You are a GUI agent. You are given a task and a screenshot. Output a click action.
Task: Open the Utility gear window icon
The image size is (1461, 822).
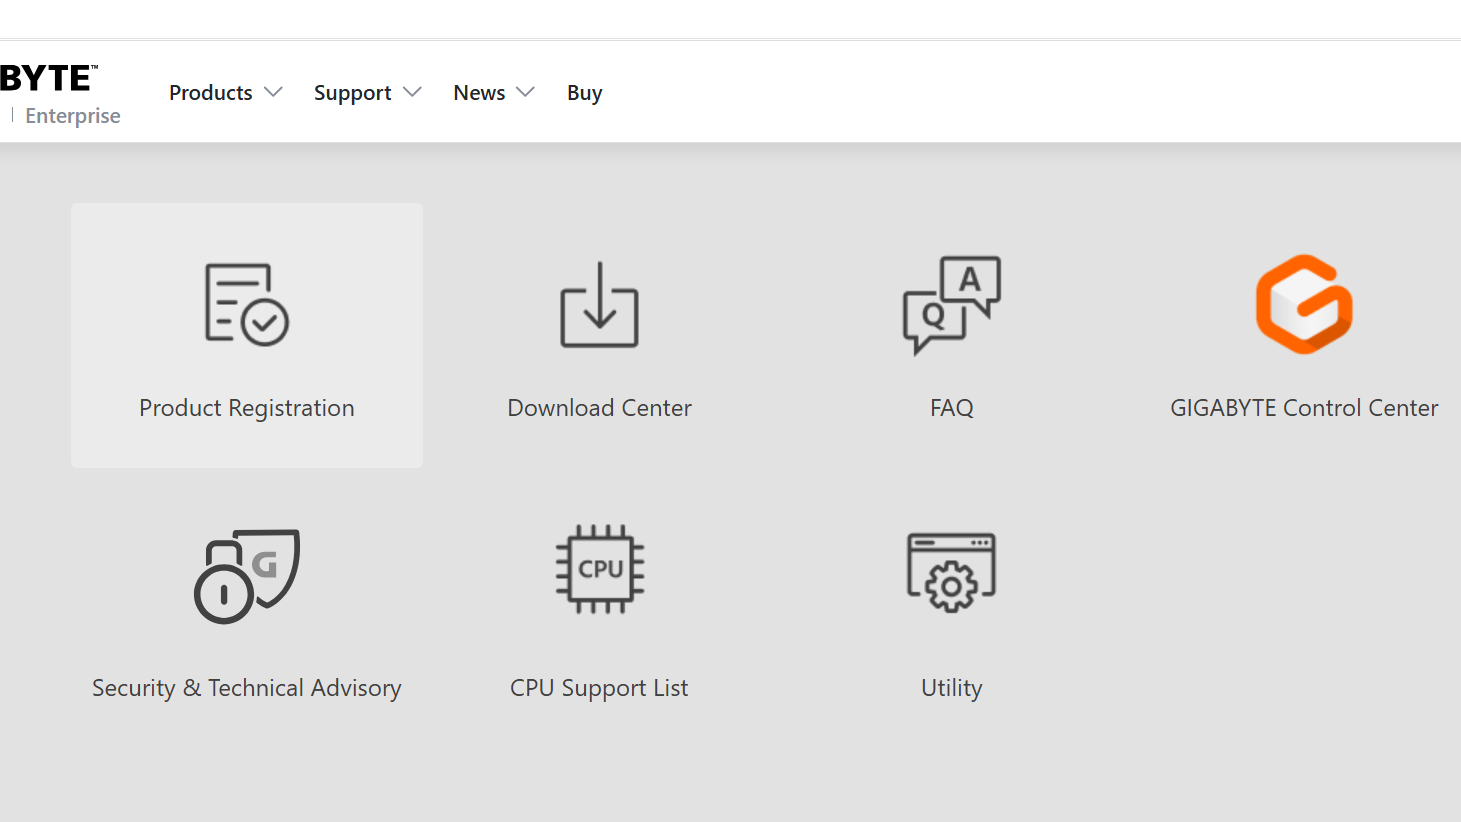[951, 572]
